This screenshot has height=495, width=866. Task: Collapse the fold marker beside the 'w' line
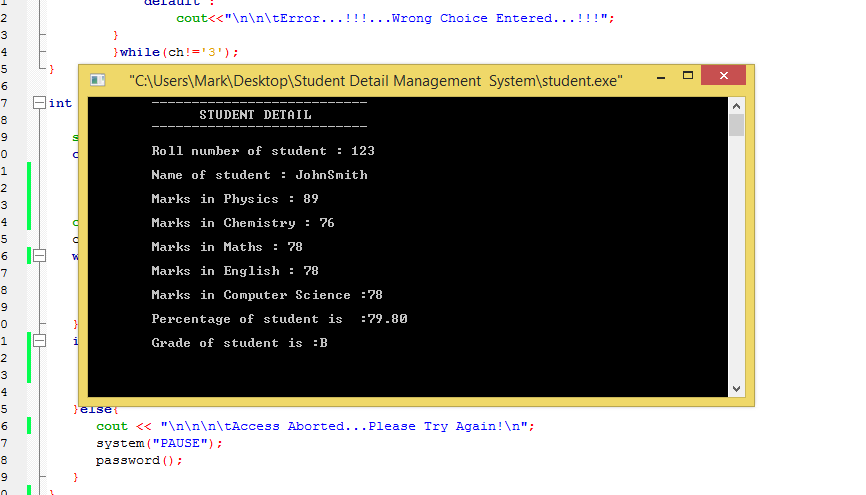pyautogui.click(x=39, y=256)
